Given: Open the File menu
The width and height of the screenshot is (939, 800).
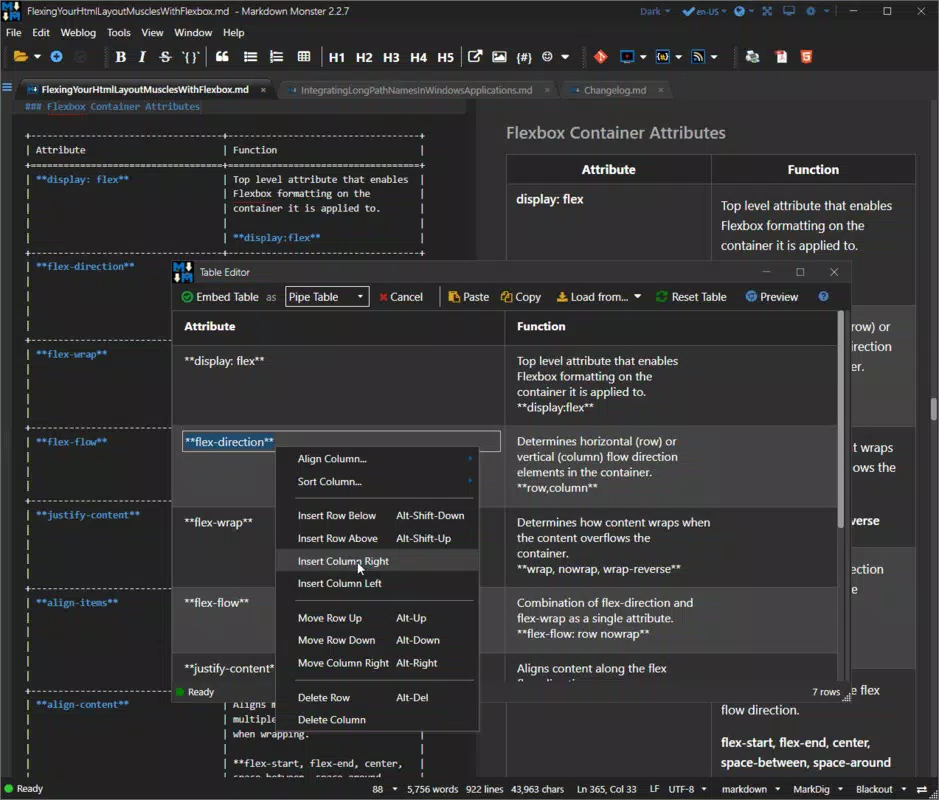Looking at the screenshot, I should [13, 32].
